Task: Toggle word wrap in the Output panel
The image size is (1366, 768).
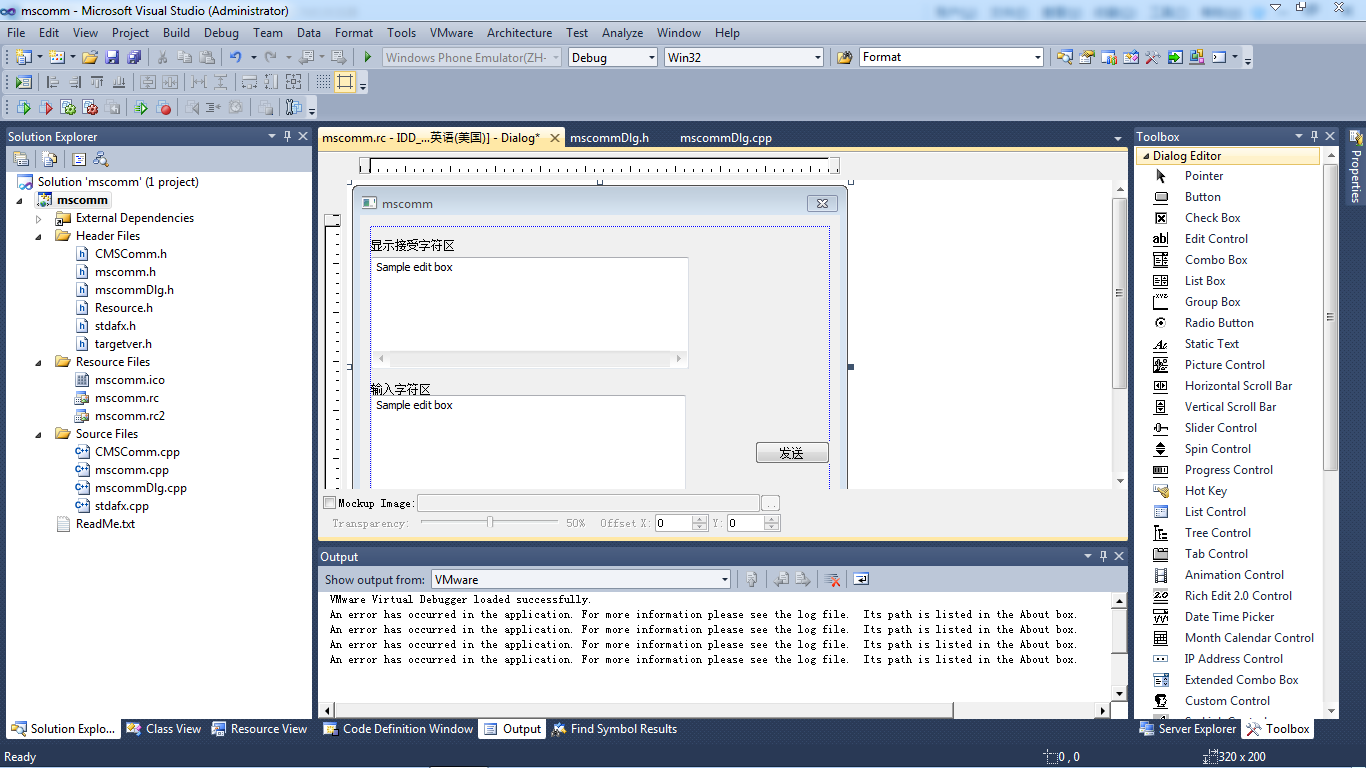Action: coord(861,579)
